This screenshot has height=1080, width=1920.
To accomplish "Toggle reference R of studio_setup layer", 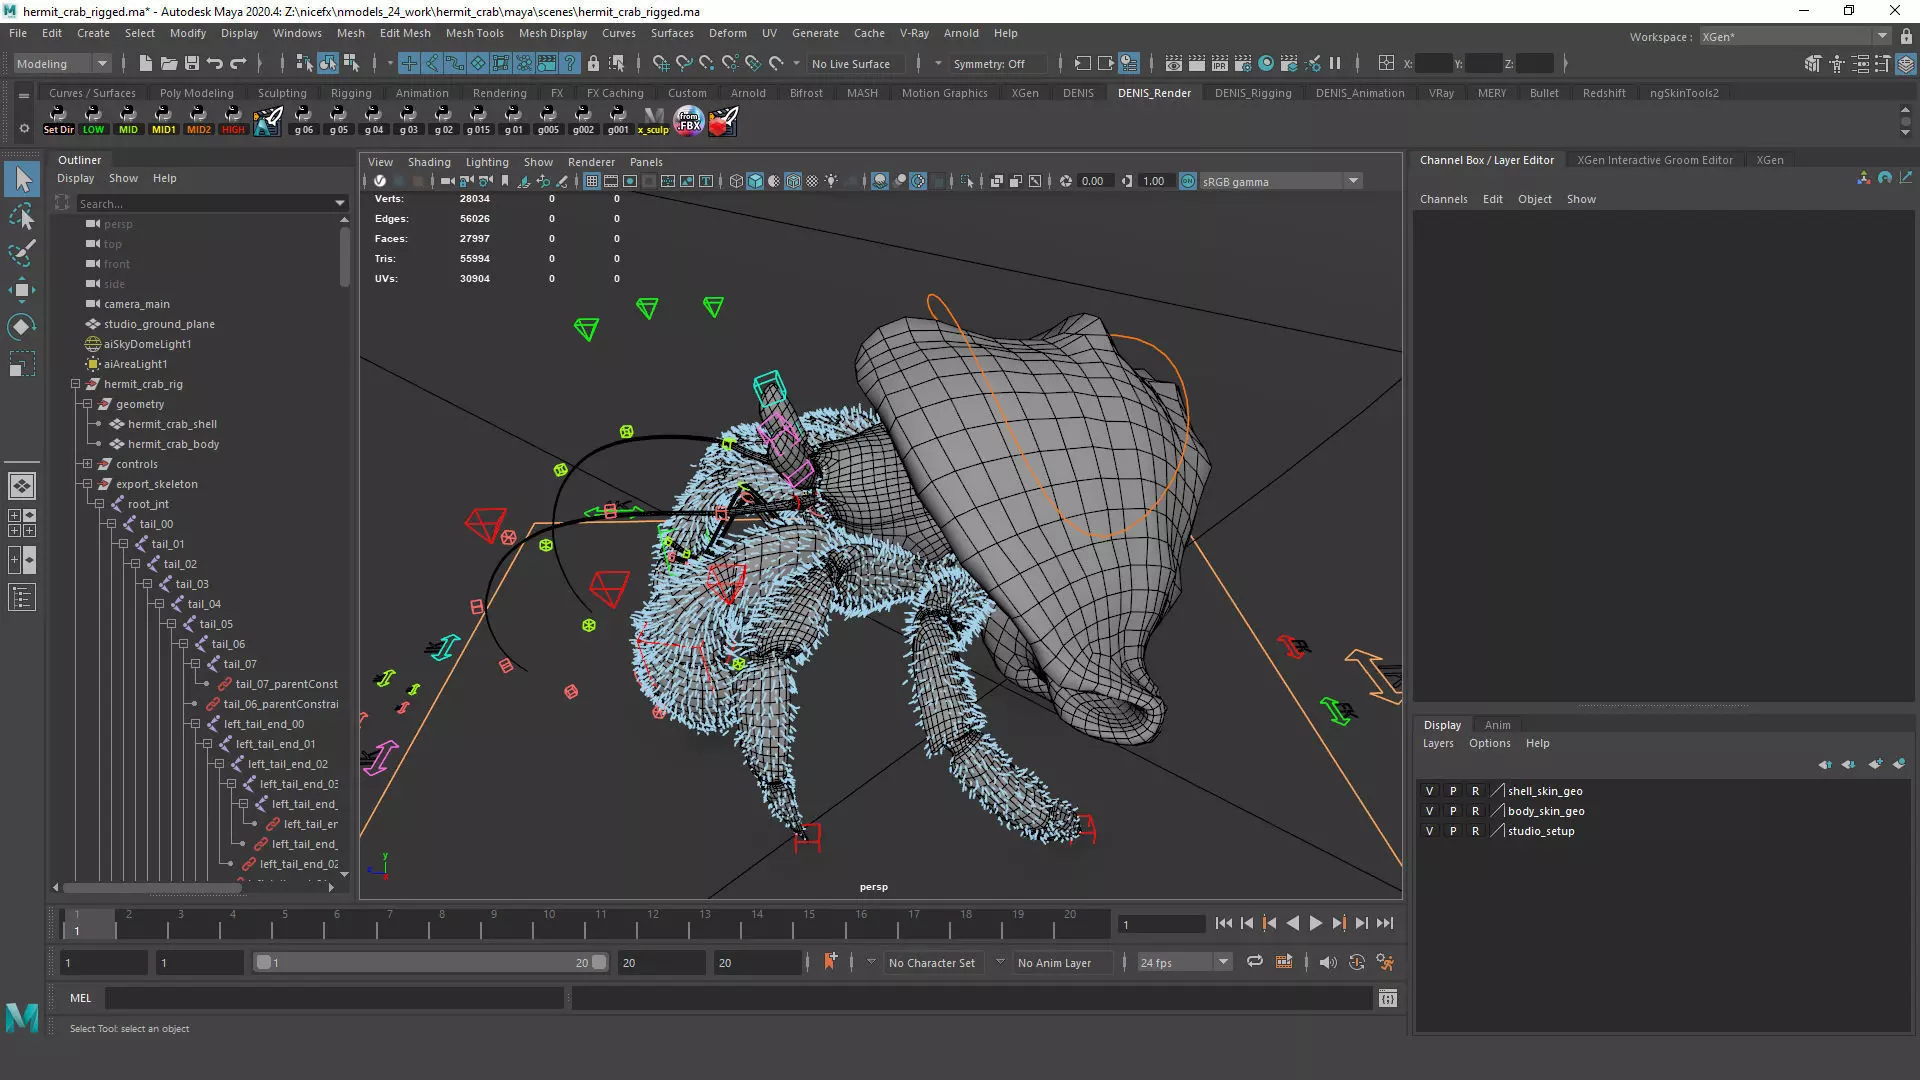I will (1475, 831).
